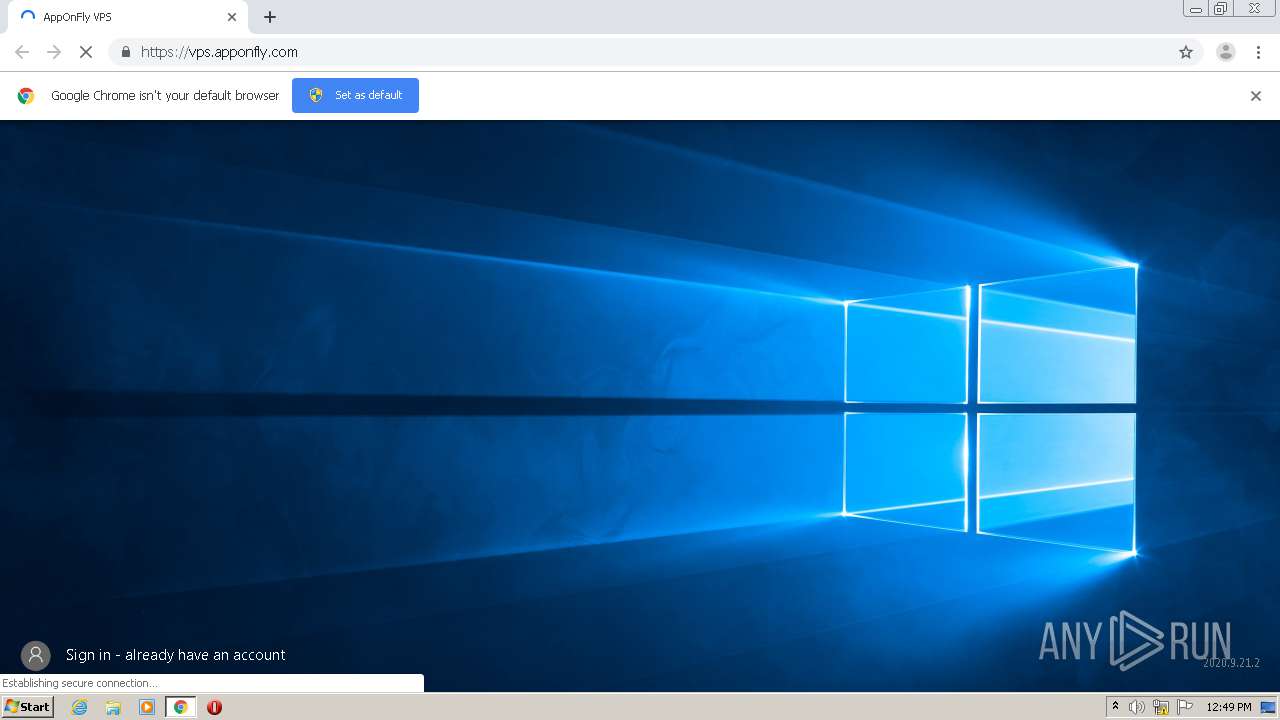
Task: Launch Internet Explorer from taskbar
Action: point(80,707)
